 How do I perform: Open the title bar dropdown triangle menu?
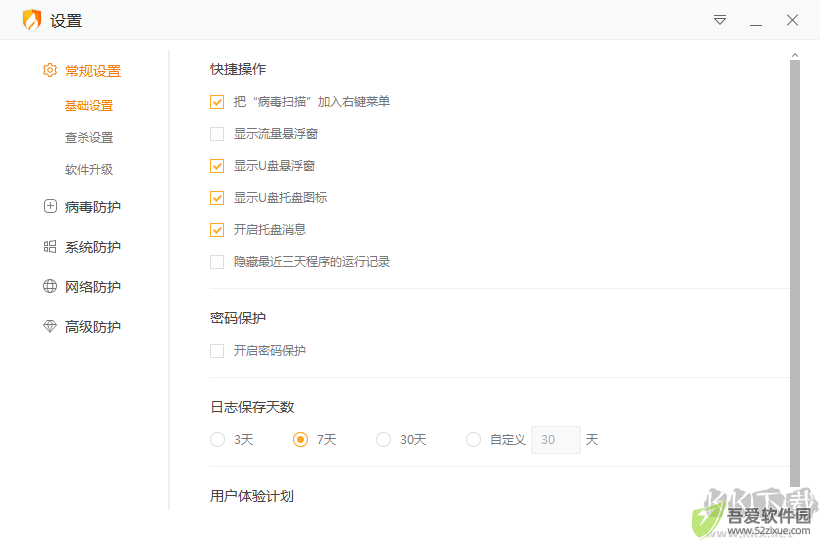(720, 20)
